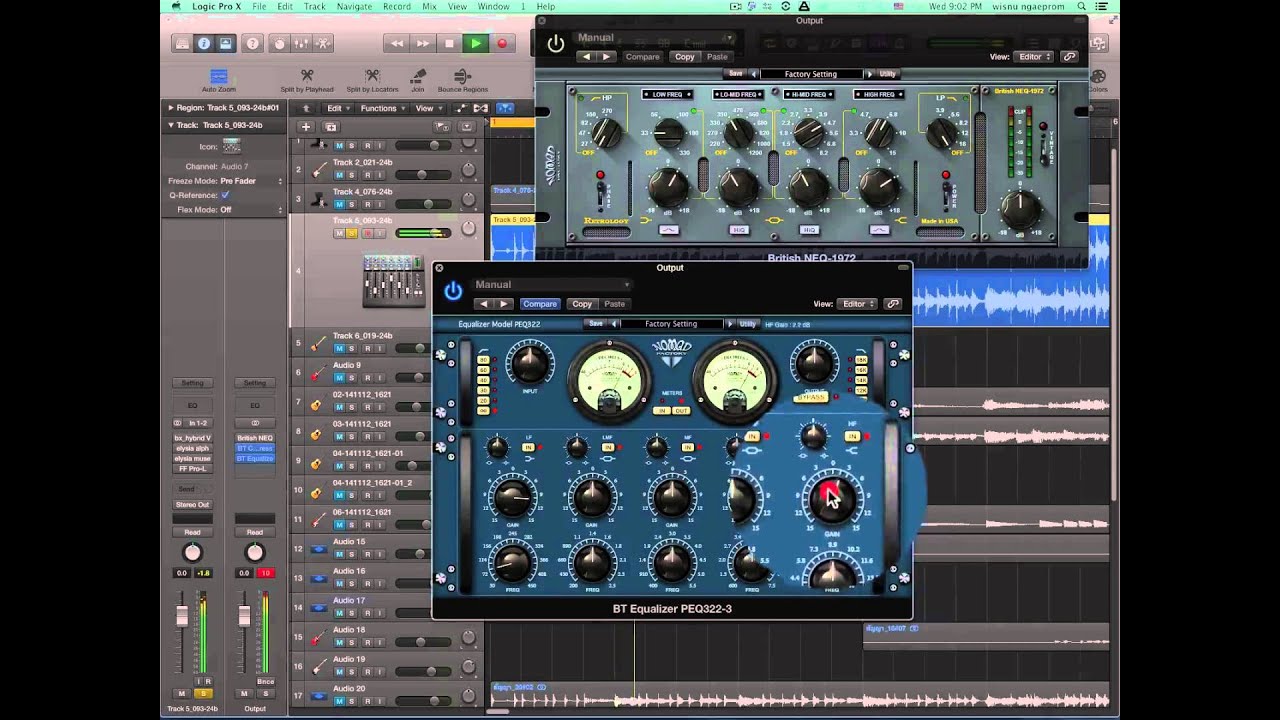Toggle the British NEQ-1972 plugin power button
This screenshot has width=1280, height=720.
pyautogui.click(x=556, y=43)
